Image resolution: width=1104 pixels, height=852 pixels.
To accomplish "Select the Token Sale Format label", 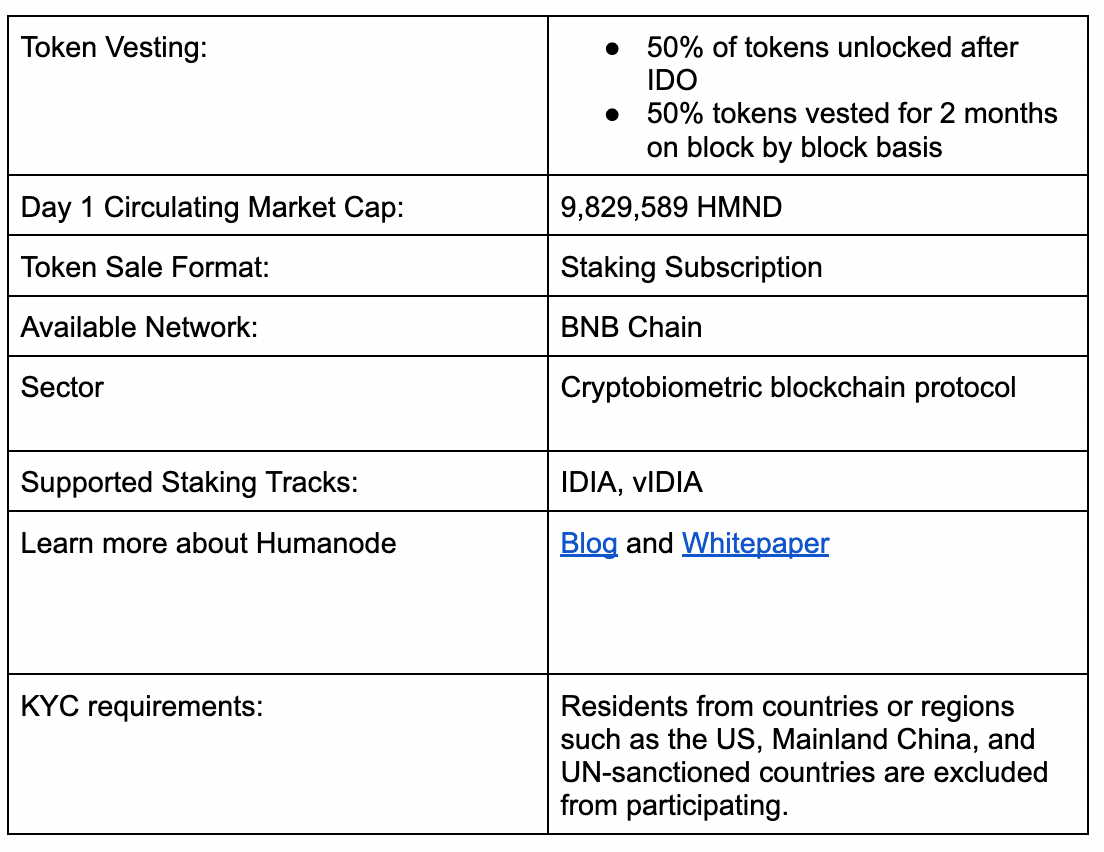I will point(143,268).
